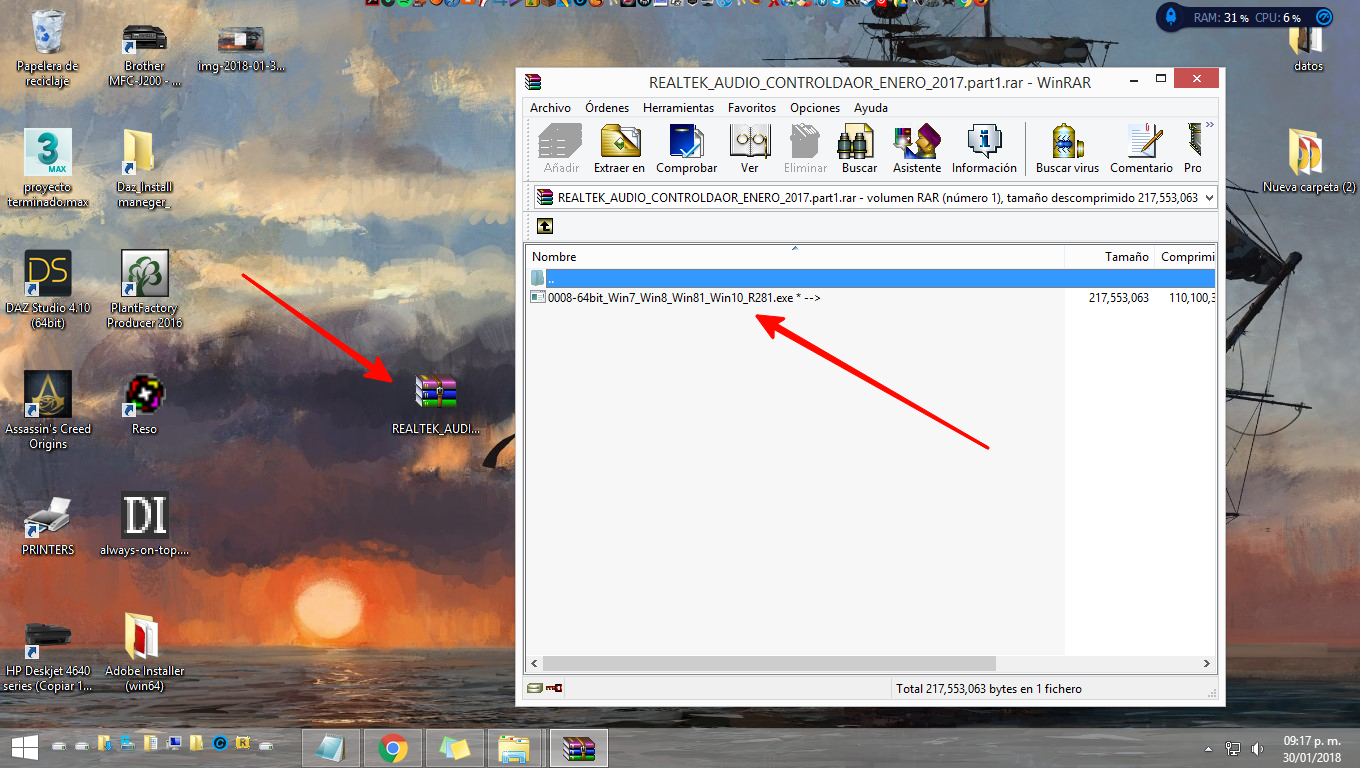Select the DAZ Studio 4.10 shortcut
This screenshot has width=1360, height=768.
[48, 289]
